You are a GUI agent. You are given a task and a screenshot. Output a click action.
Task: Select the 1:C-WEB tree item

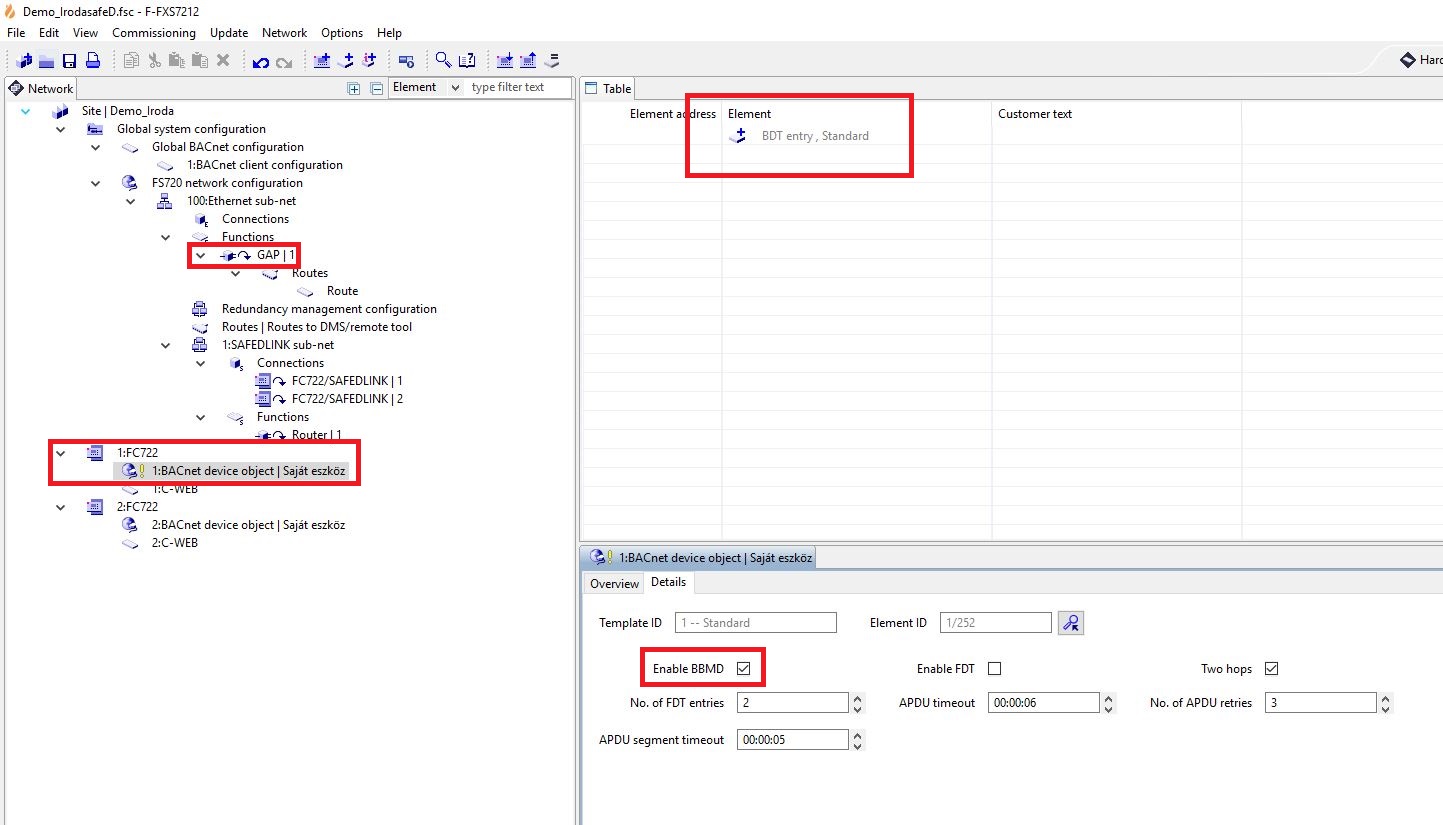(x=175, y=489)
